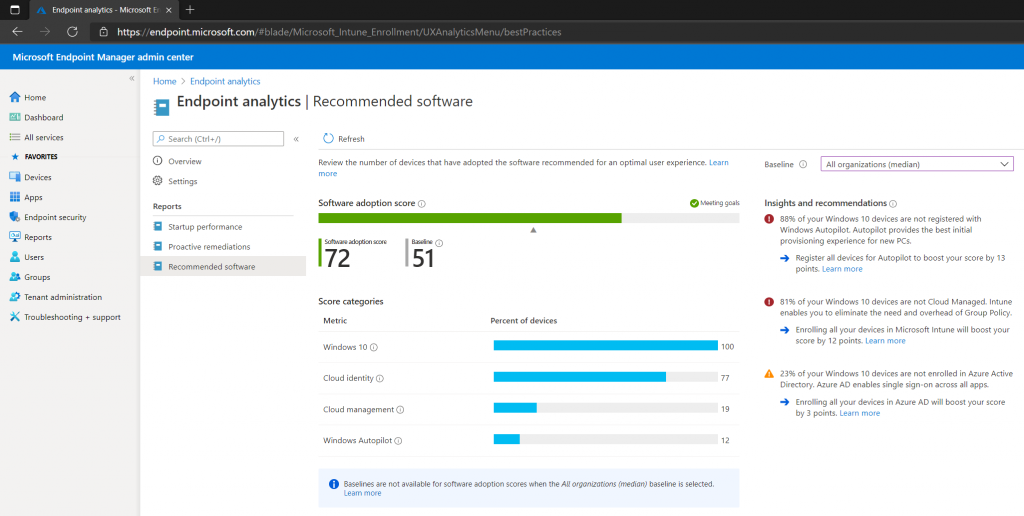Click the Settings gear icon
The width and height of the screenshot is (1024, 516).
click(x=157, y=181)
